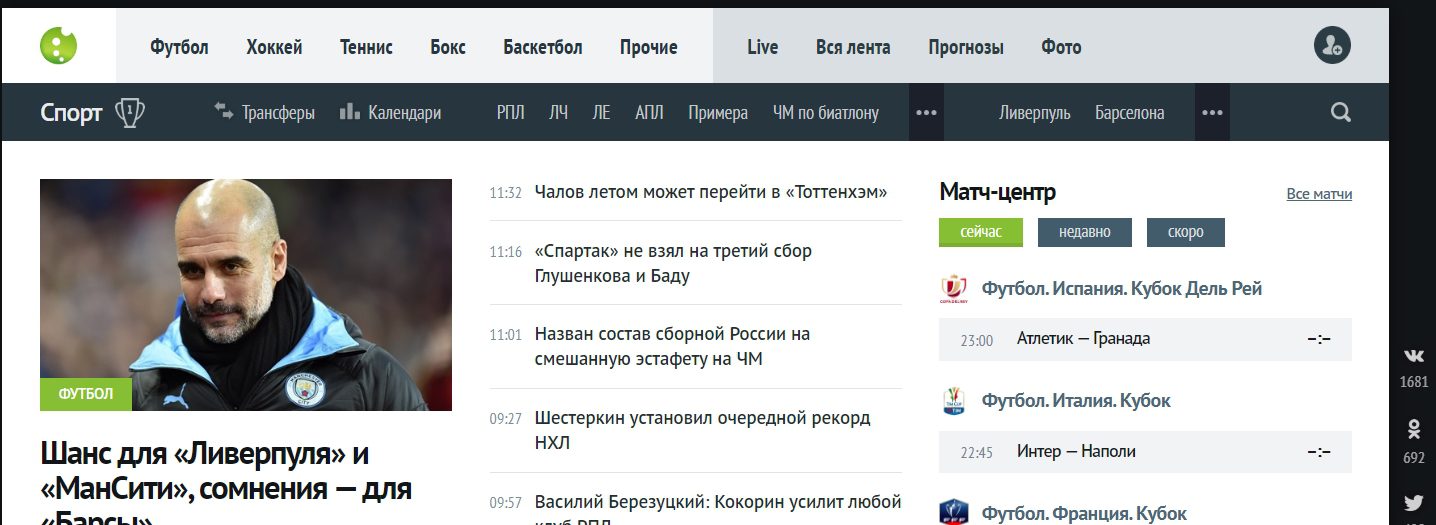Open the Бокс section
The width and height of the screenshot is (1436, 525).
[448, 47]
